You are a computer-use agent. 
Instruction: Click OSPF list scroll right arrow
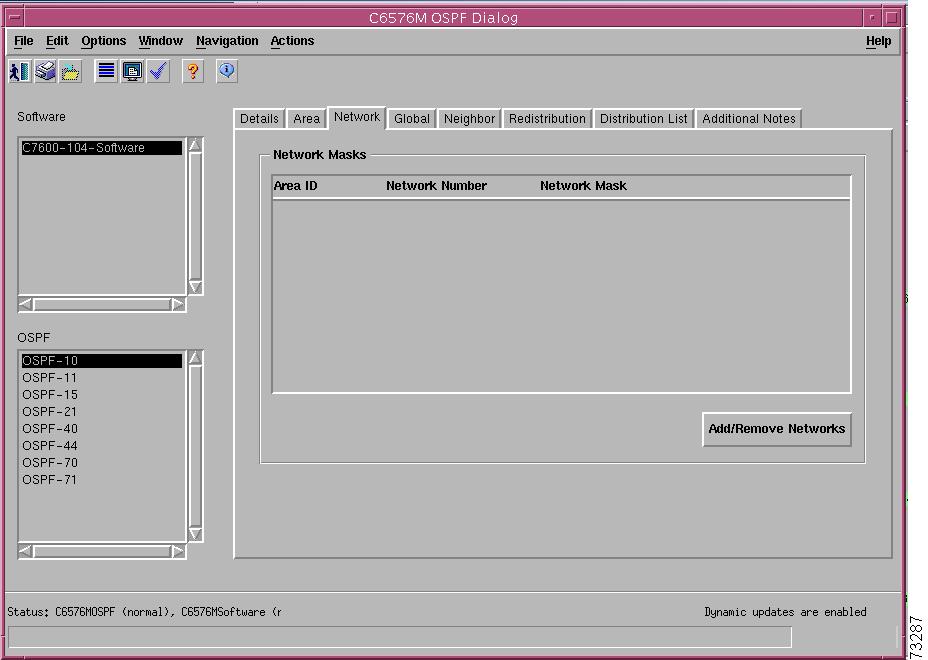click(178, 552)
